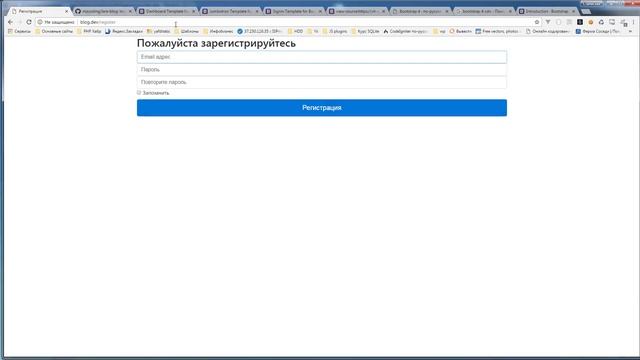Click the recycle-arrows extension icon
The image size is (640, 360).
[601, 22]
